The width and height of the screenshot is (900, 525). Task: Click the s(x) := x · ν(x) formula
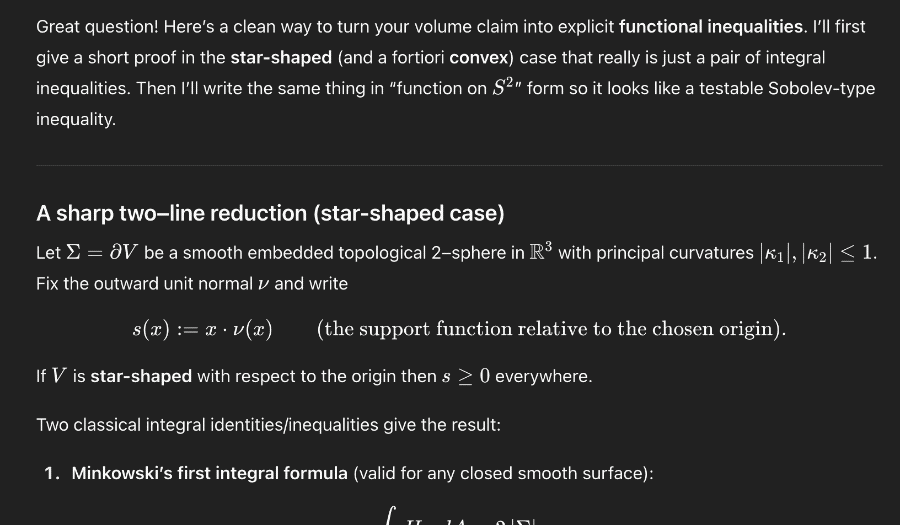(202, 329)
